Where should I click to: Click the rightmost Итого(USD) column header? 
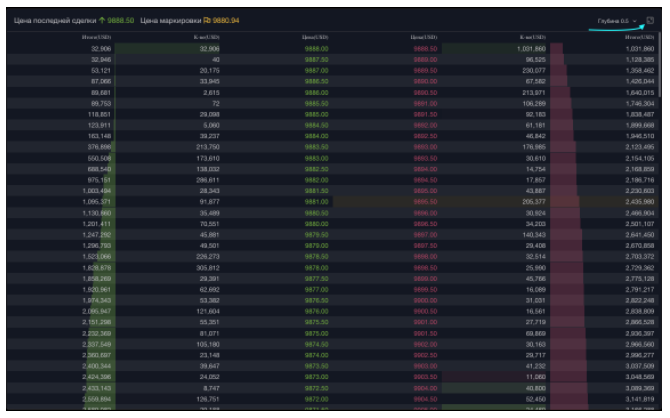(x=640, y=37)
